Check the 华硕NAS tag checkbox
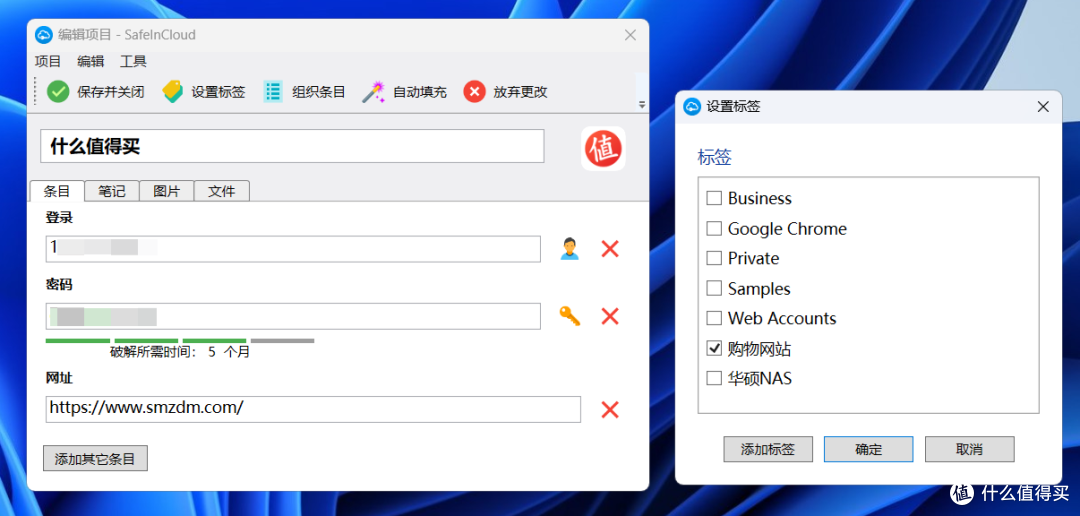The height and width of the screenshot is (516, 1080). coord(714,378)
